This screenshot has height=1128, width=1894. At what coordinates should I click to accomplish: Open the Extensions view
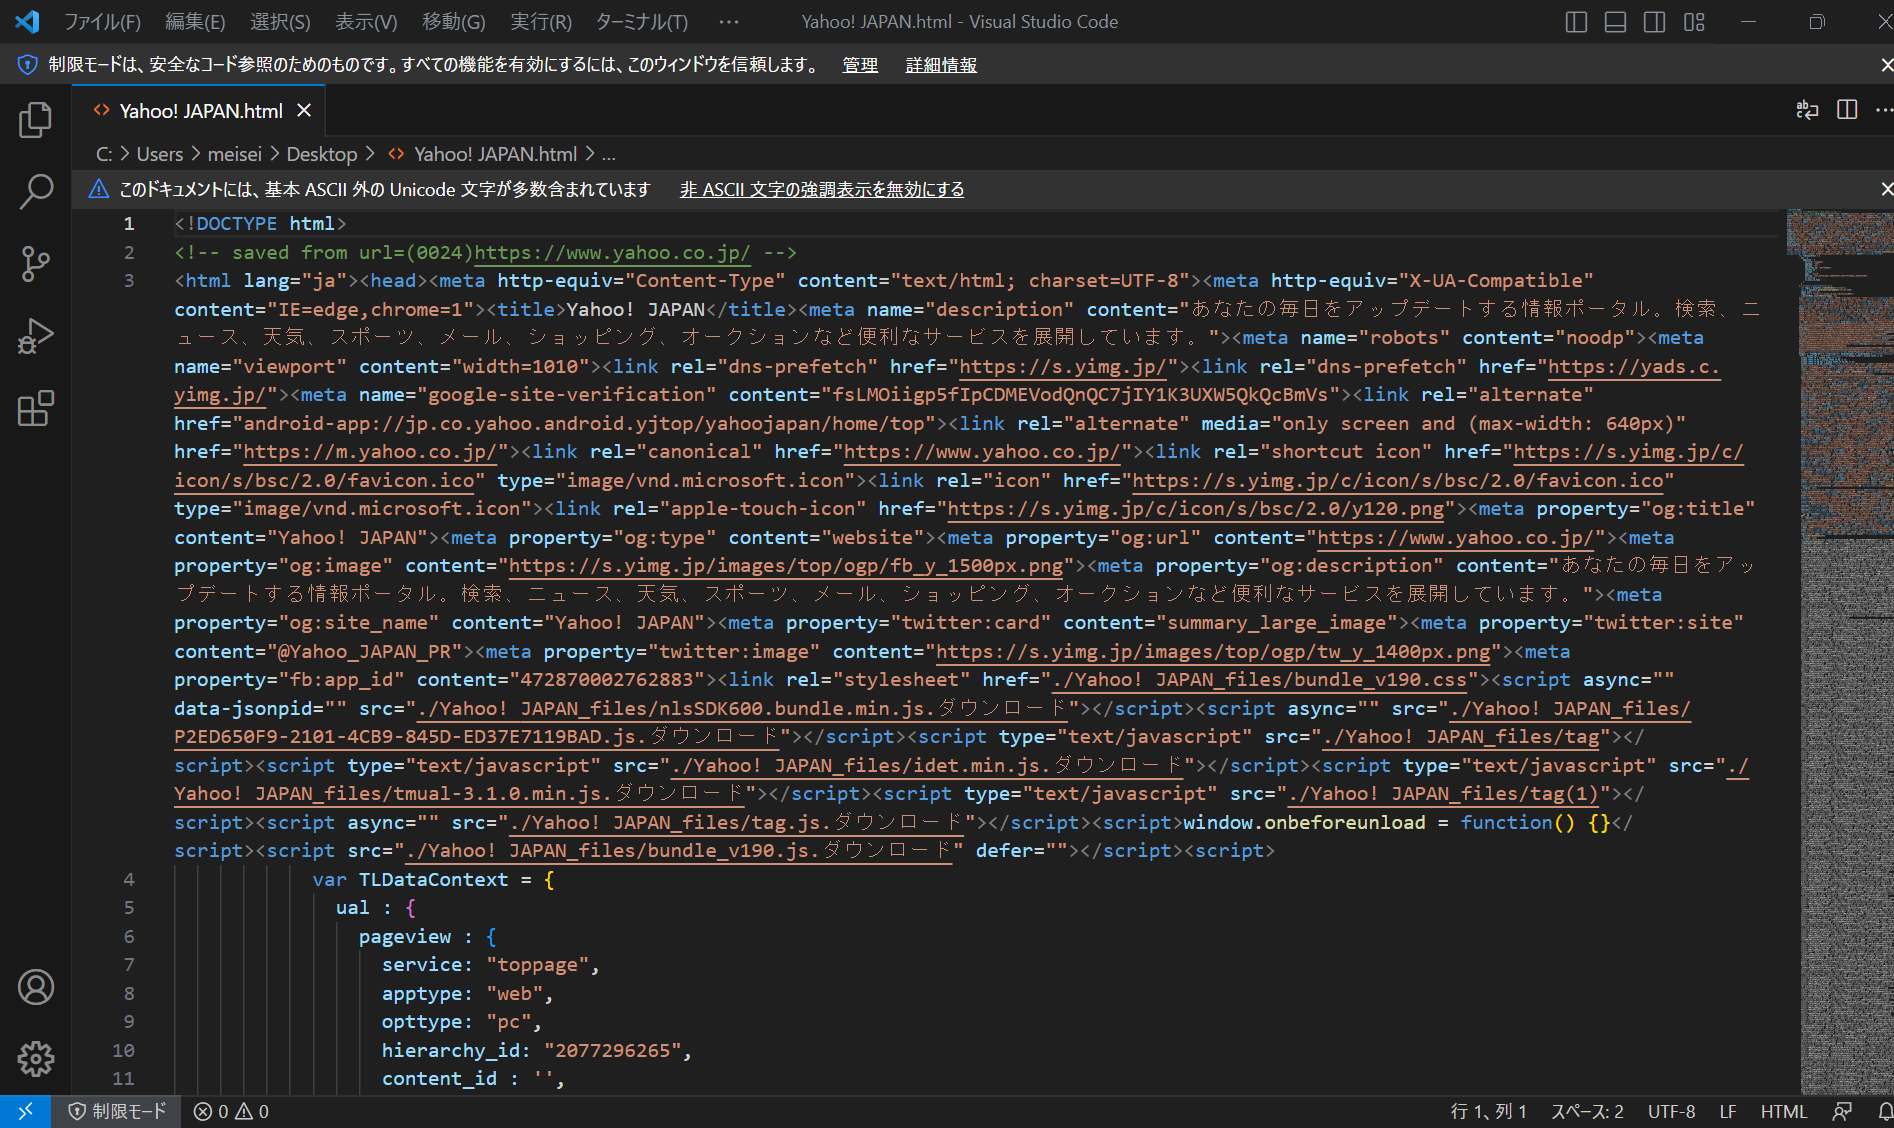36,408
